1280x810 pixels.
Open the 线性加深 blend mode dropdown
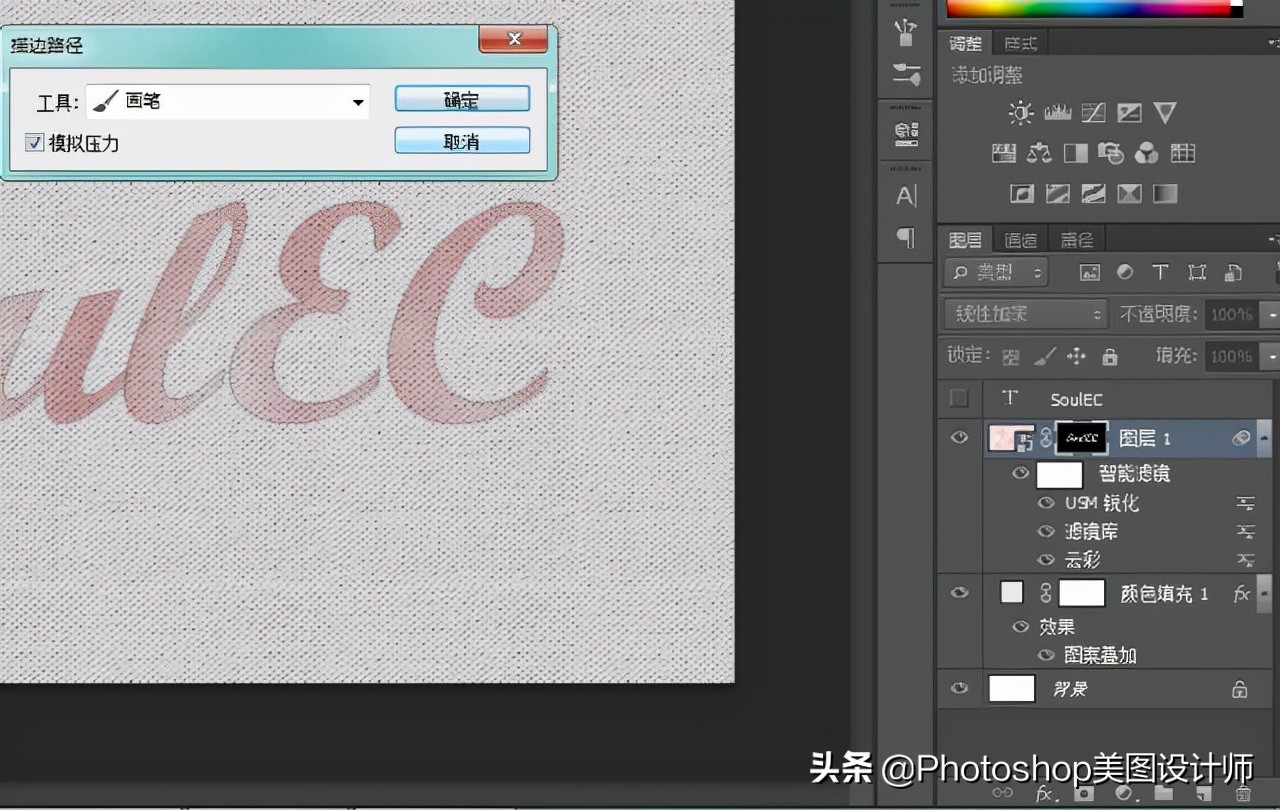click(x=1025, y=314)
